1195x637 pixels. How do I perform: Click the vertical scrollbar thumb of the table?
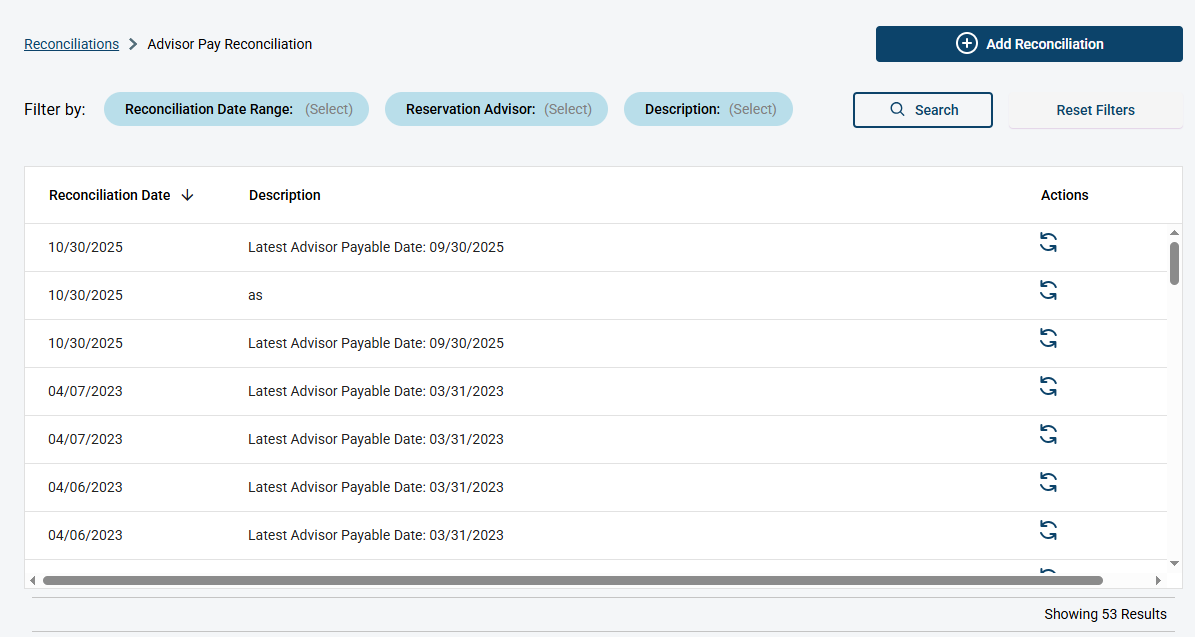tap(1174, 263)
